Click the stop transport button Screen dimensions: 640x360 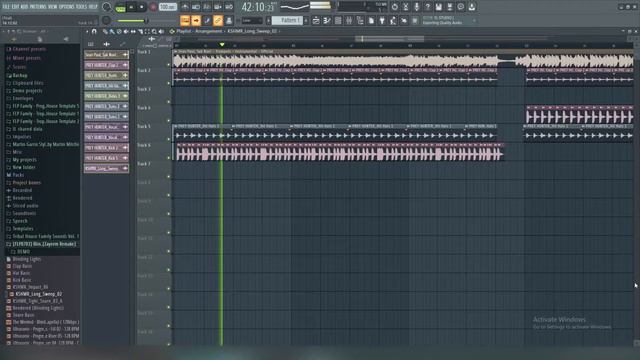click(142, 7)
